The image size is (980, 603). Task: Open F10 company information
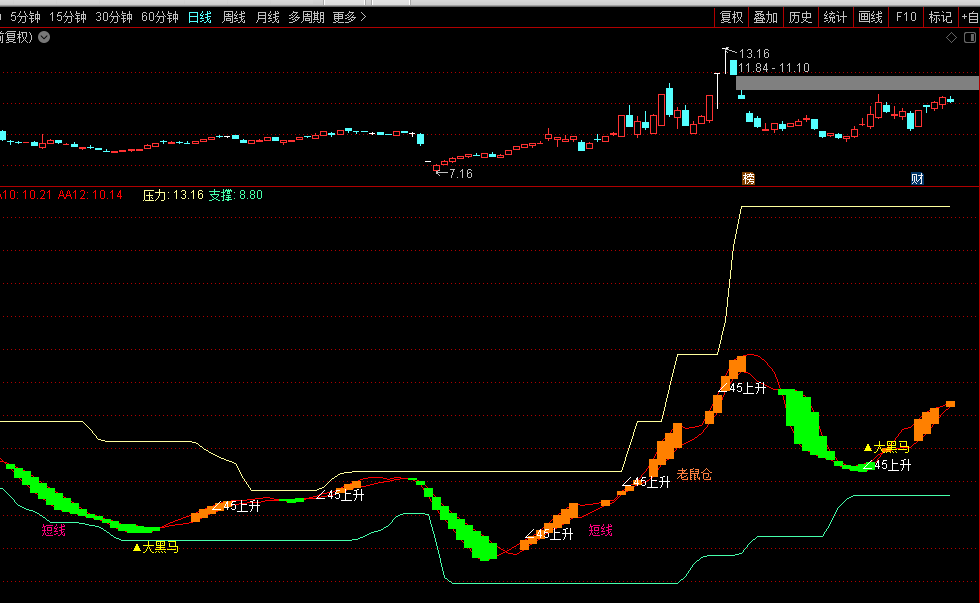(906, 17)
